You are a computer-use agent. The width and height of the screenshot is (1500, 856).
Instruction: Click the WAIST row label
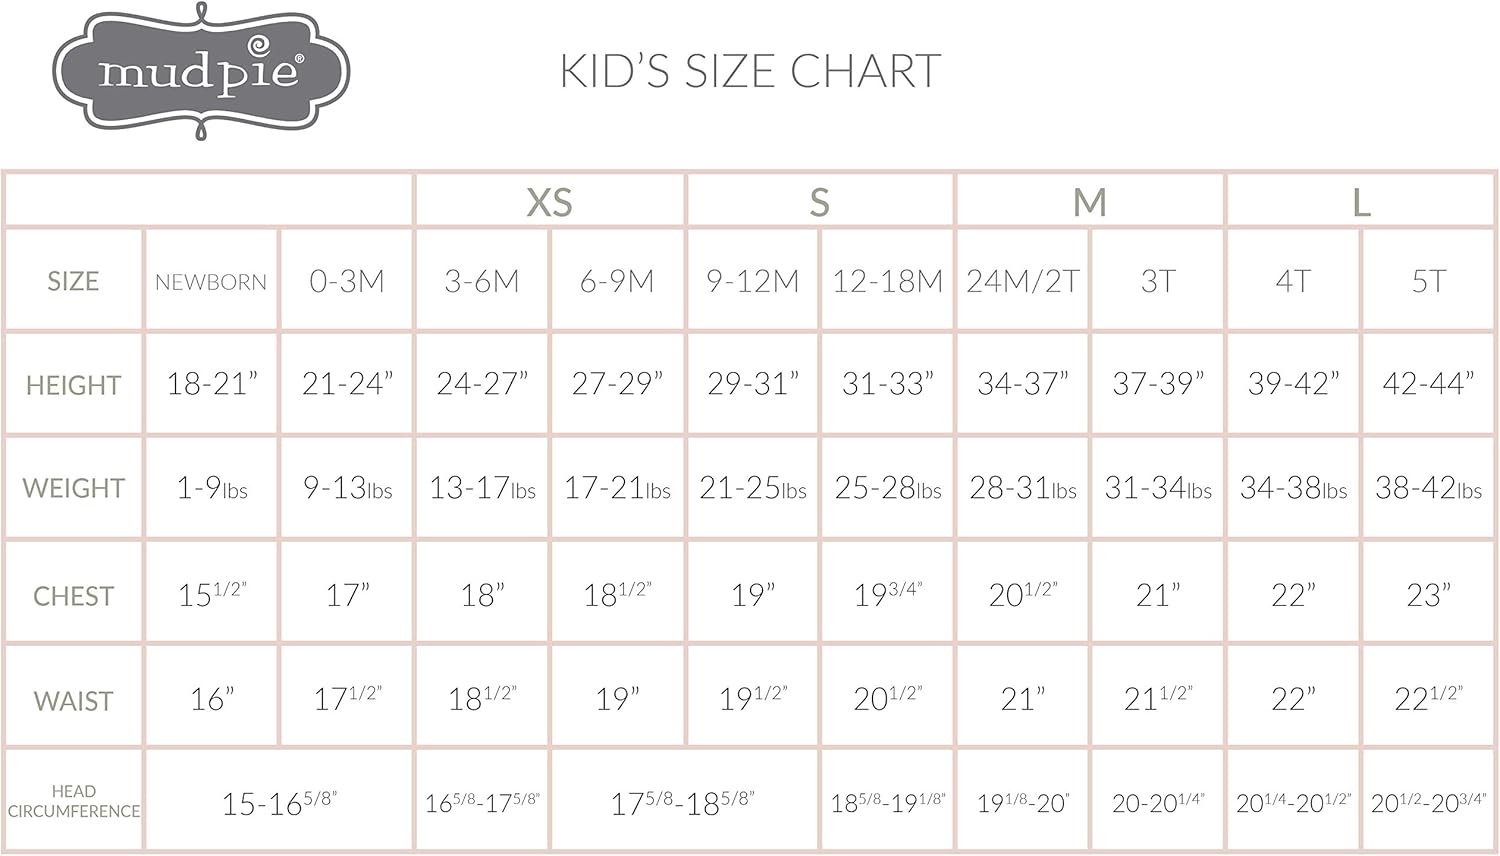[x=73, y=701]
